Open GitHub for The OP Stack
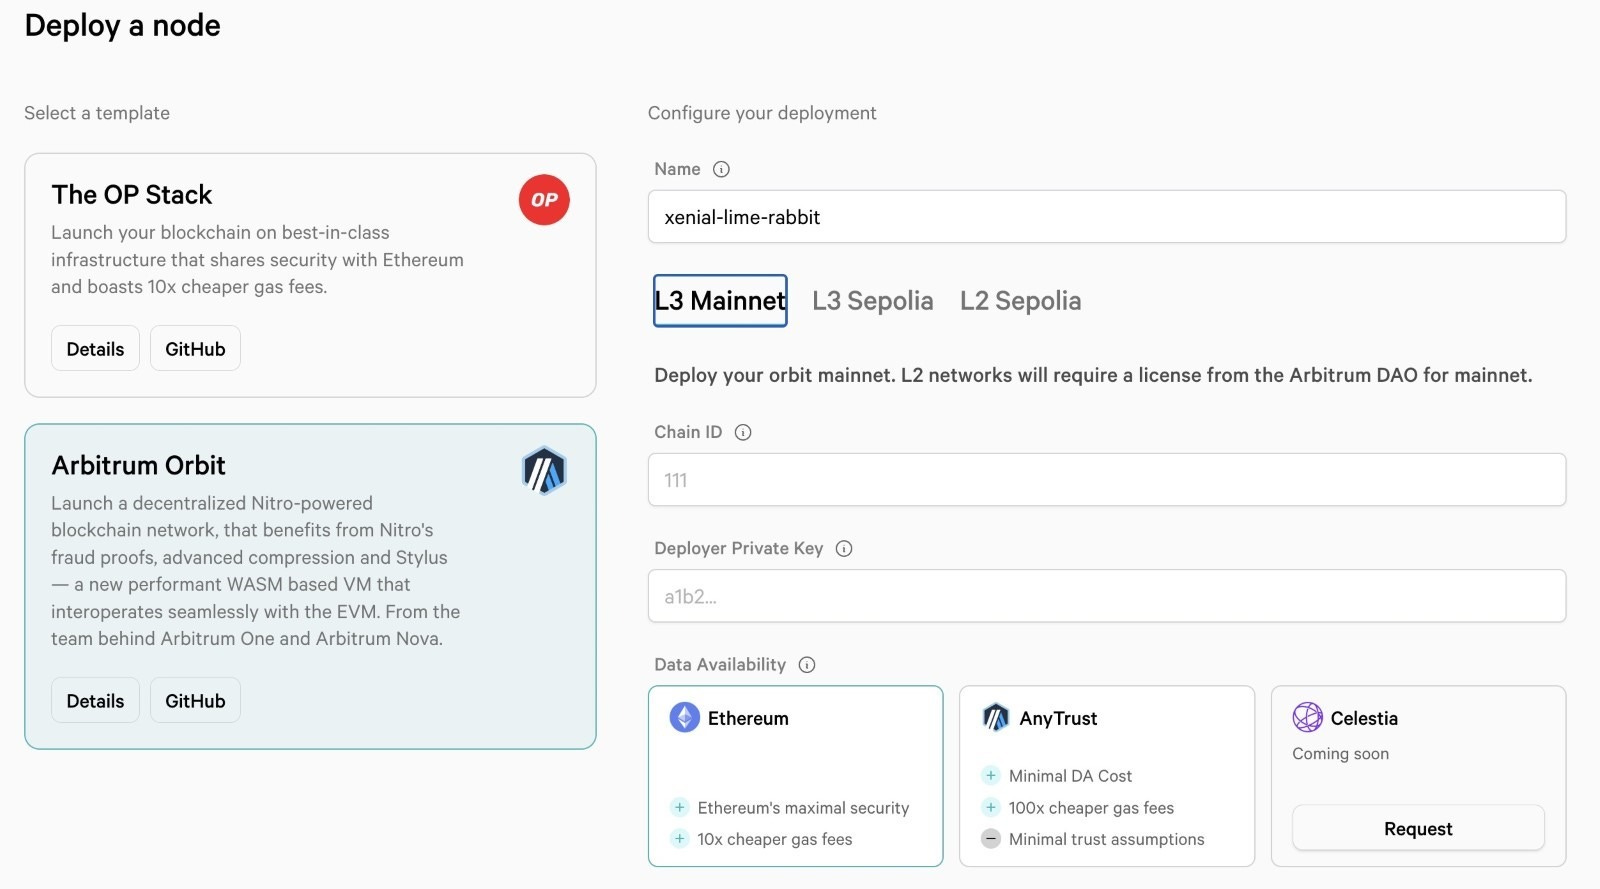Image resolution: width=1600 pixels, height=889 pixels. pyautogui.click(x=195, y=349)
